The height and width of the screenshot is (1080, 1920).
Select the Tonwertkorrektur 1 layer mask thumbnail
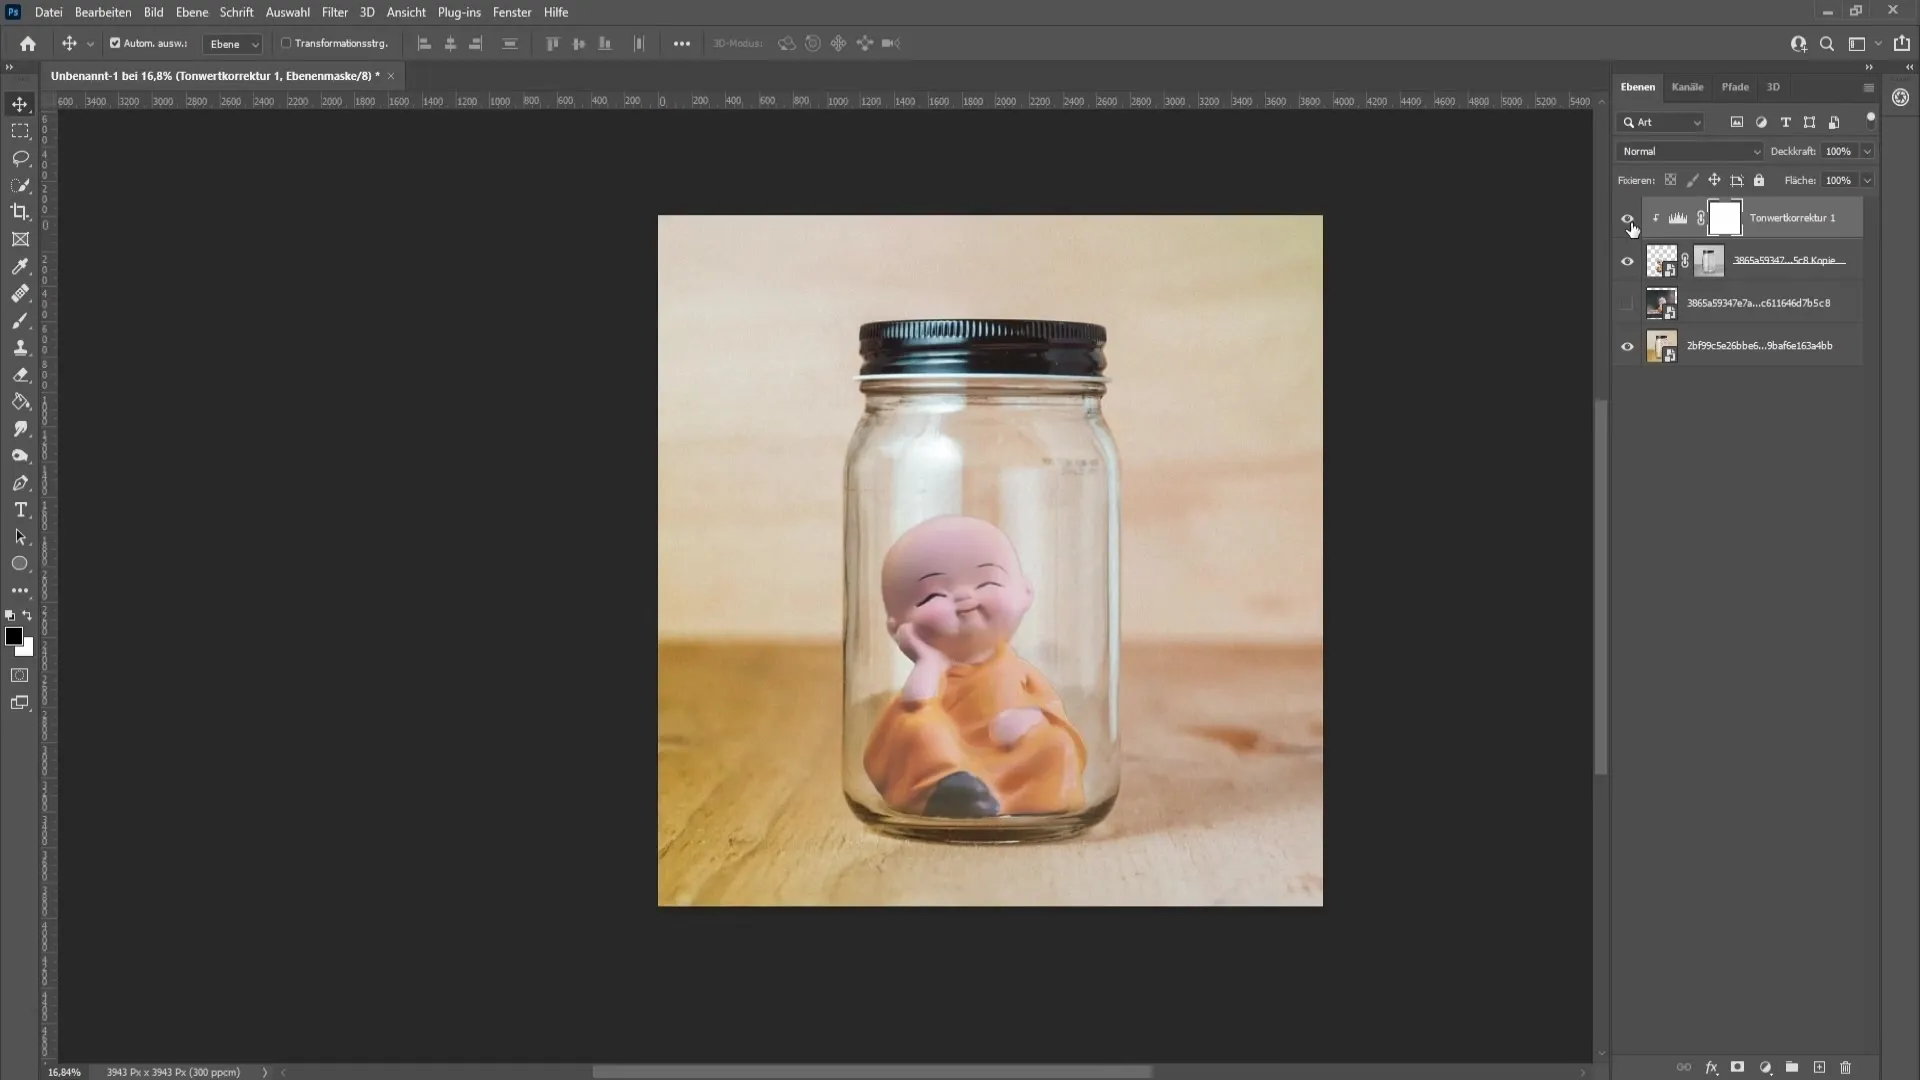[x=1724, y=218]
